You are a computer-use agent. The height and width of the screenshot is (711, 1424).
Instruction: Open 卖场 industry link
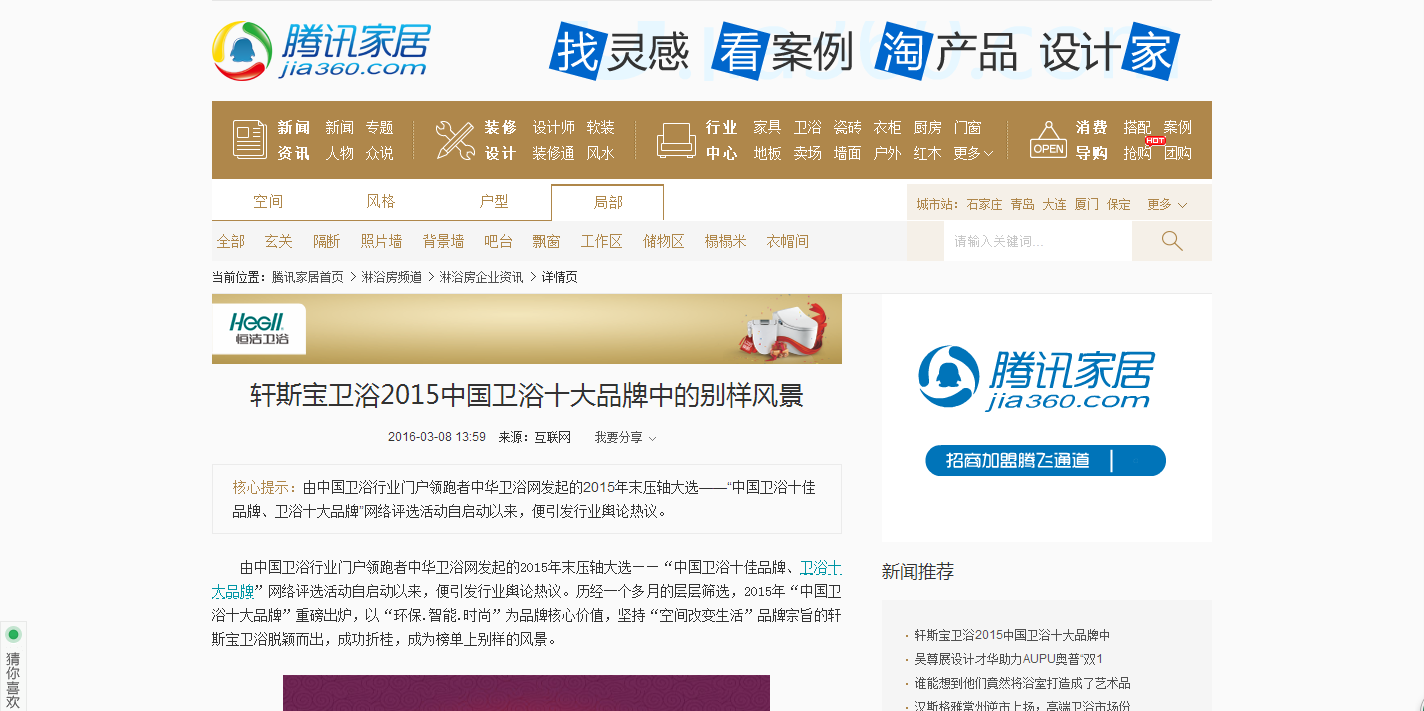tap(807, 153)
